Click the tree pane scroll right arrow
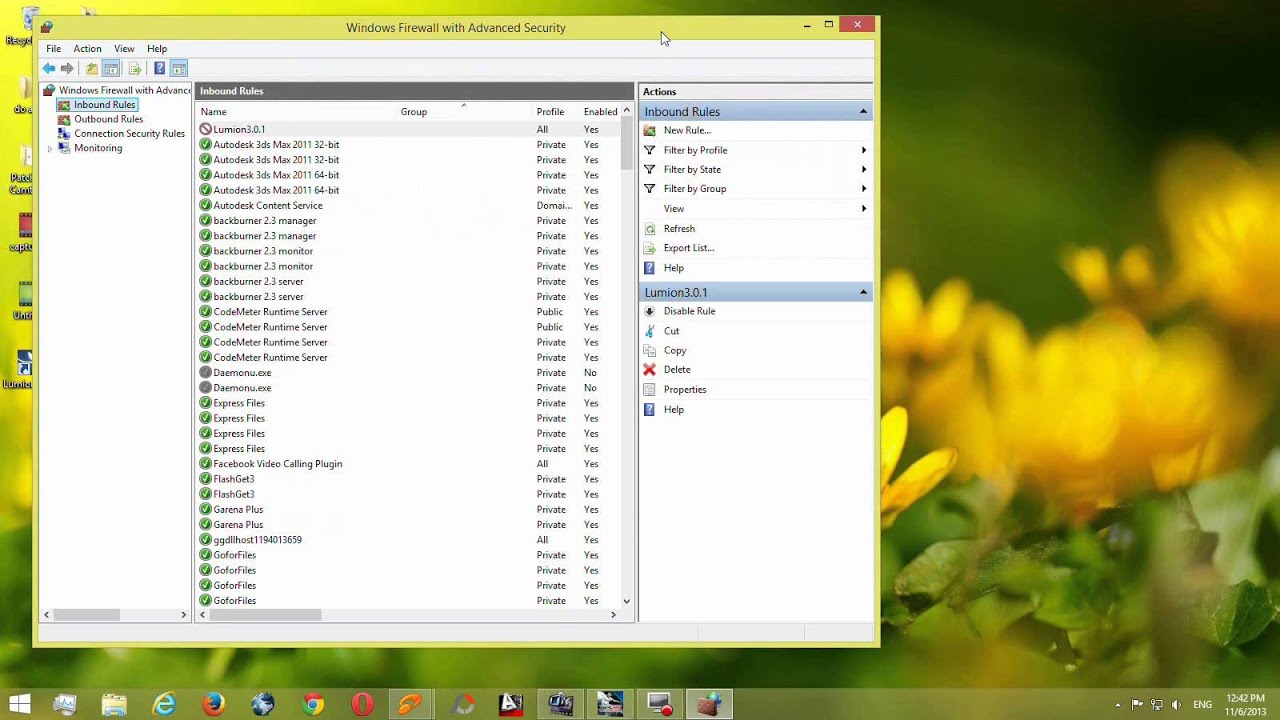The width and height of the screenshot is (1280, 720). 184,615
